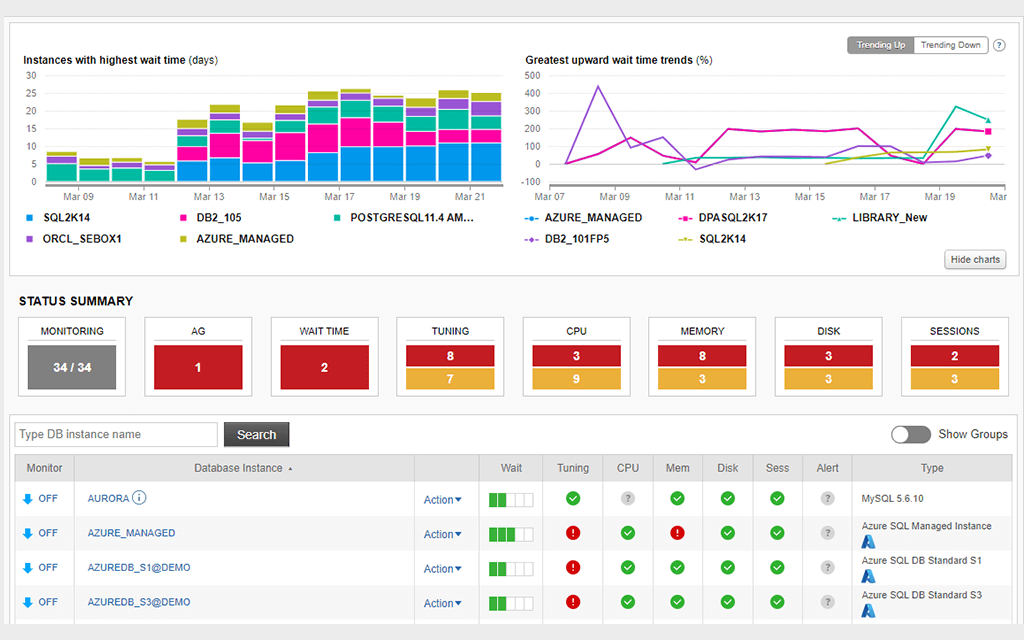Click the red CPU alert icon for AZURE_MANAGED
This screenshot has width=1024, height=640.
(627, 533)
